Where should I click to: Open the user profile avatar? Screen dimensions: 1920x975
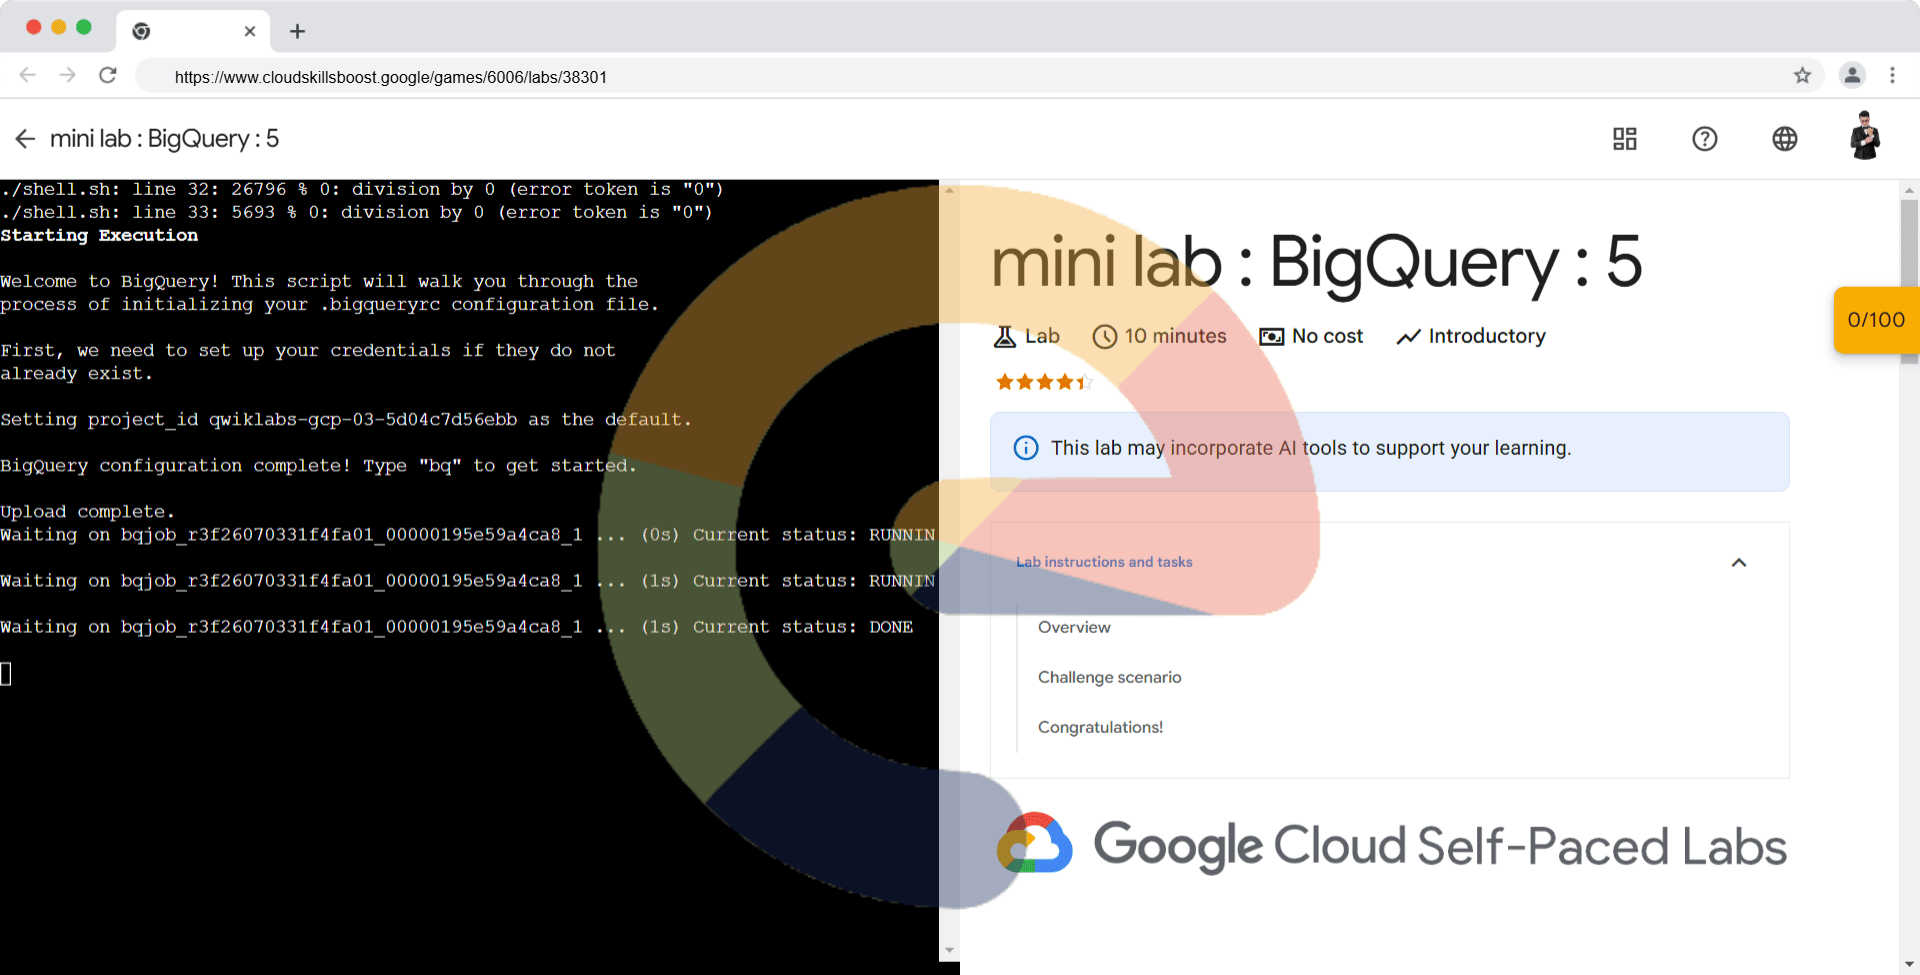1865,136
